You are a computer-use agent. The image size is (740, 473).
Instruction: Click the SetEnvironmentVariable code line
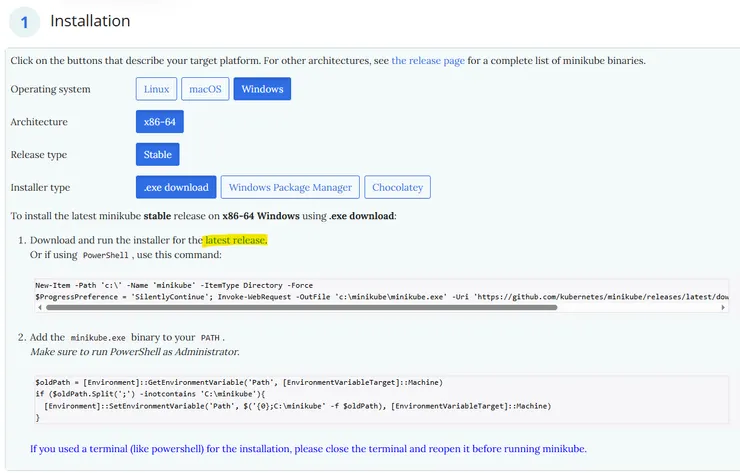click(x=297, y=406)
